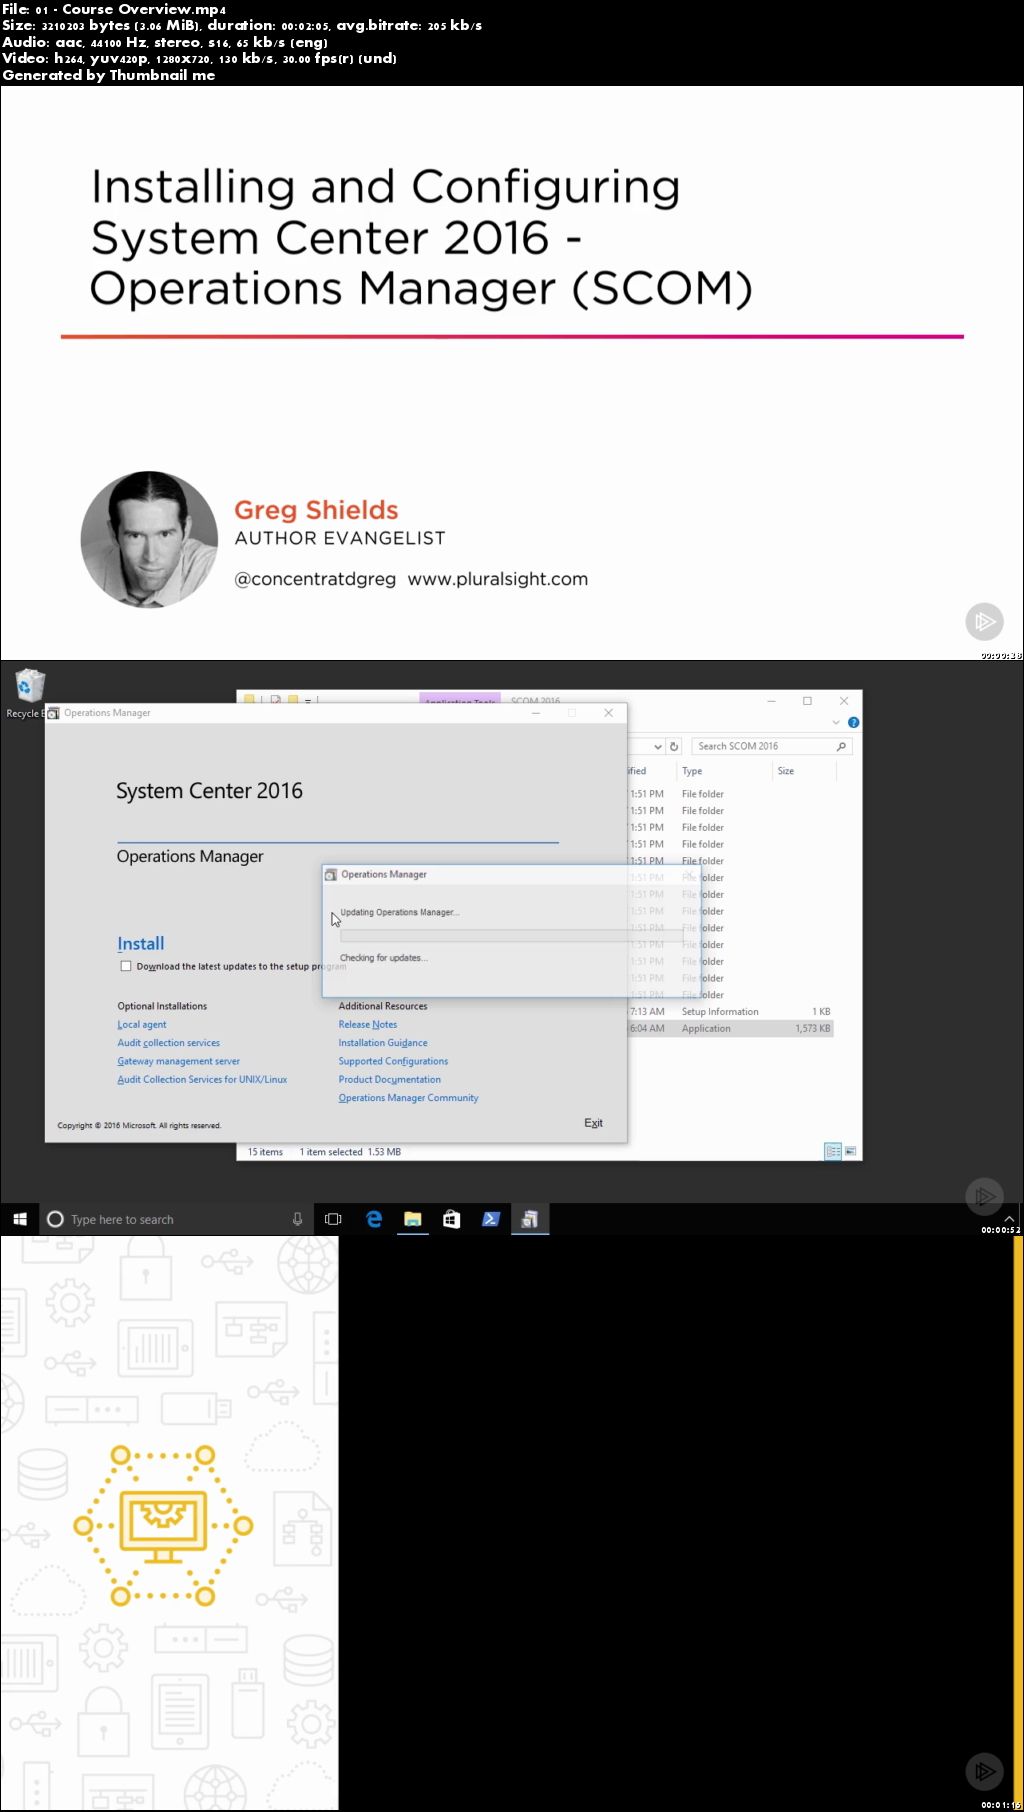Enable Download the latest updates checkbox

(126, 966)
